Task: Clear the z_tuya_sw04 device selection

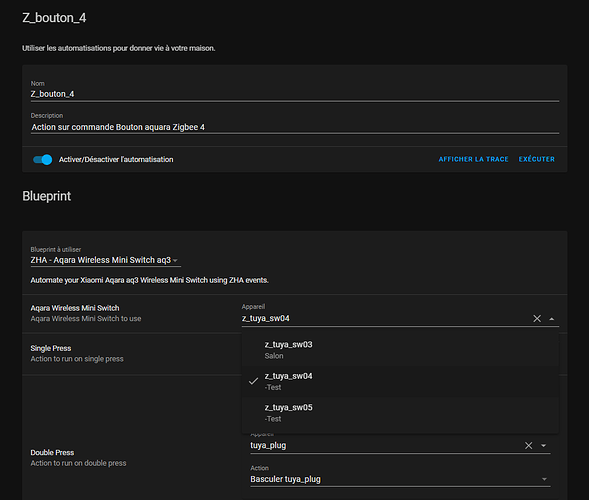Action: [x=537, y=319]
